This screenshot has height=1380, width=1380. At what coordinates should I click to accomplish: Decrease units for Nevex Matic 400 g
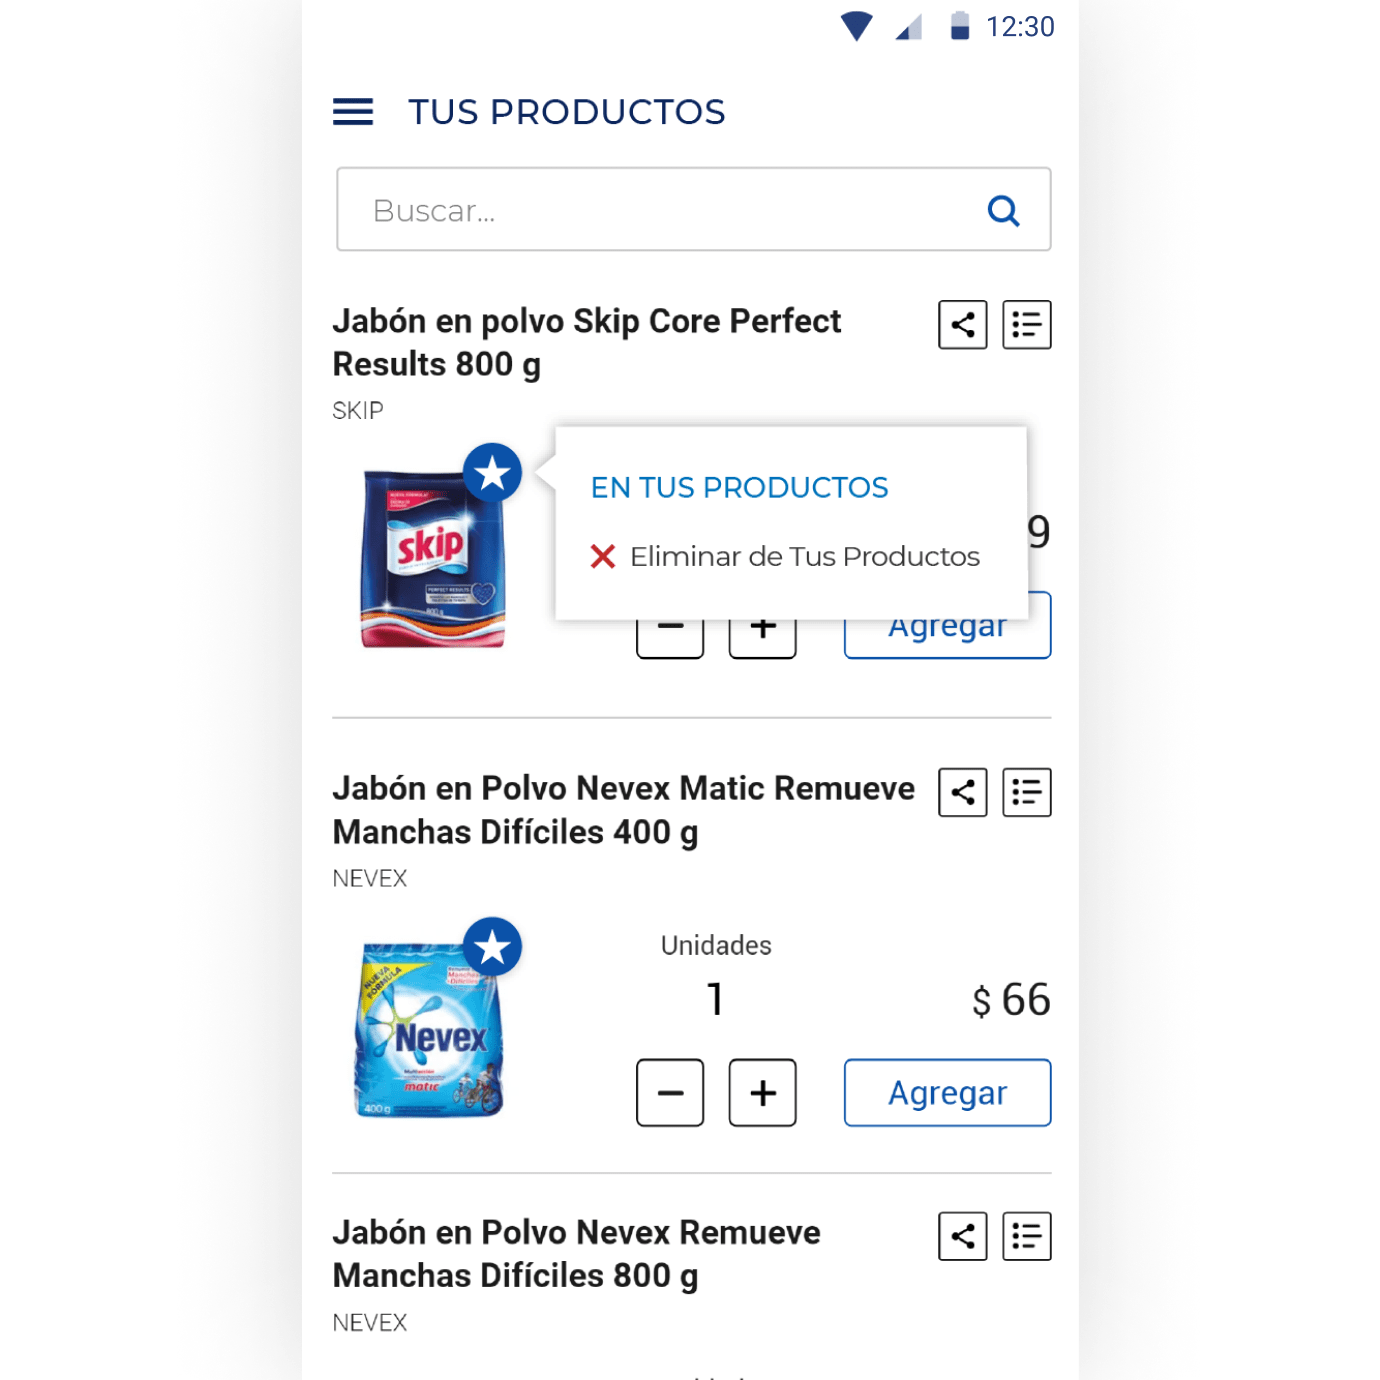[670, 1093]
